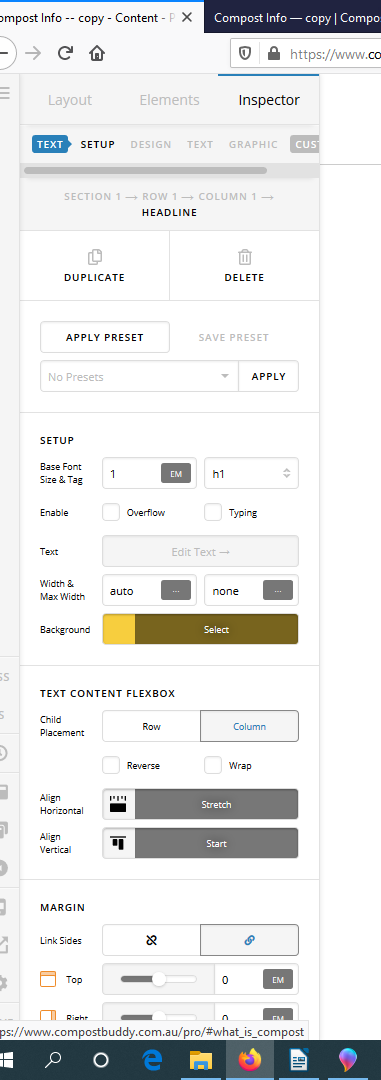Unlink margin sides
The image size is (381, 1080).
click(152, 940)
